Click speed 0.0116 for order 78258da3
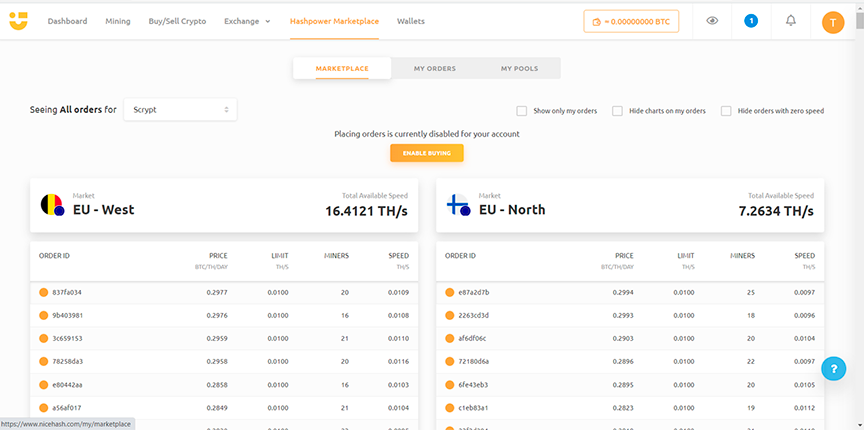Viewport: 864px width, 430px height. [398, 362]
